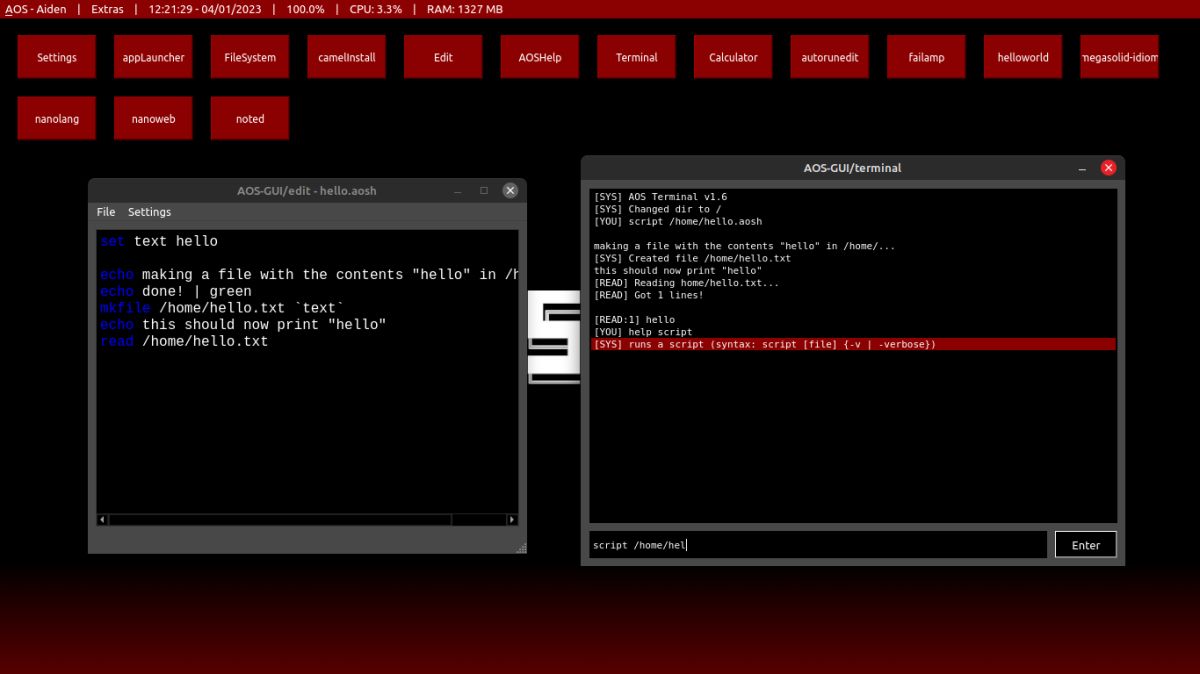This screenshot has width=1200, height=674.
Task: Select the highlighted [SYS] runs a script line
Action: click(853, 344)
